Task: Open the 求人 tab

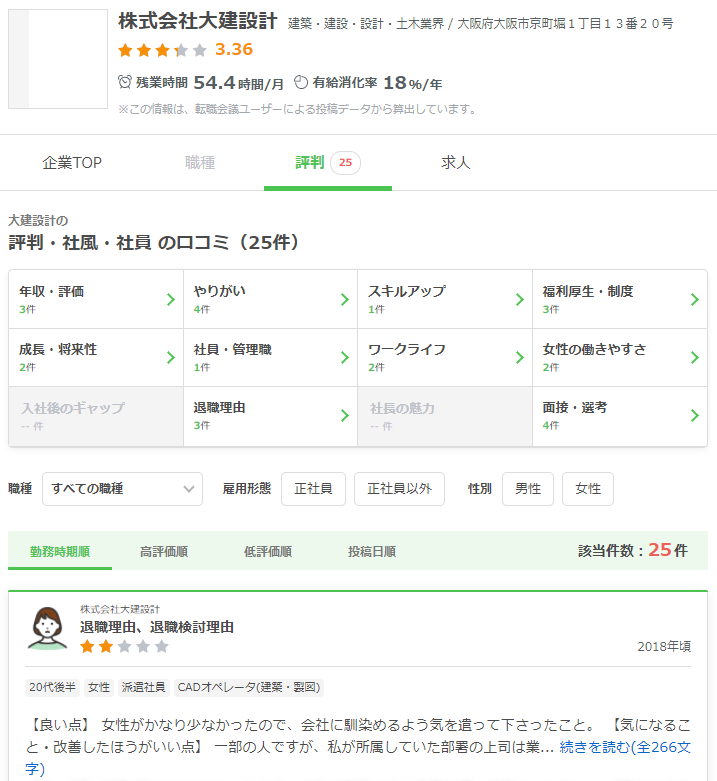Action: [456, 162]
